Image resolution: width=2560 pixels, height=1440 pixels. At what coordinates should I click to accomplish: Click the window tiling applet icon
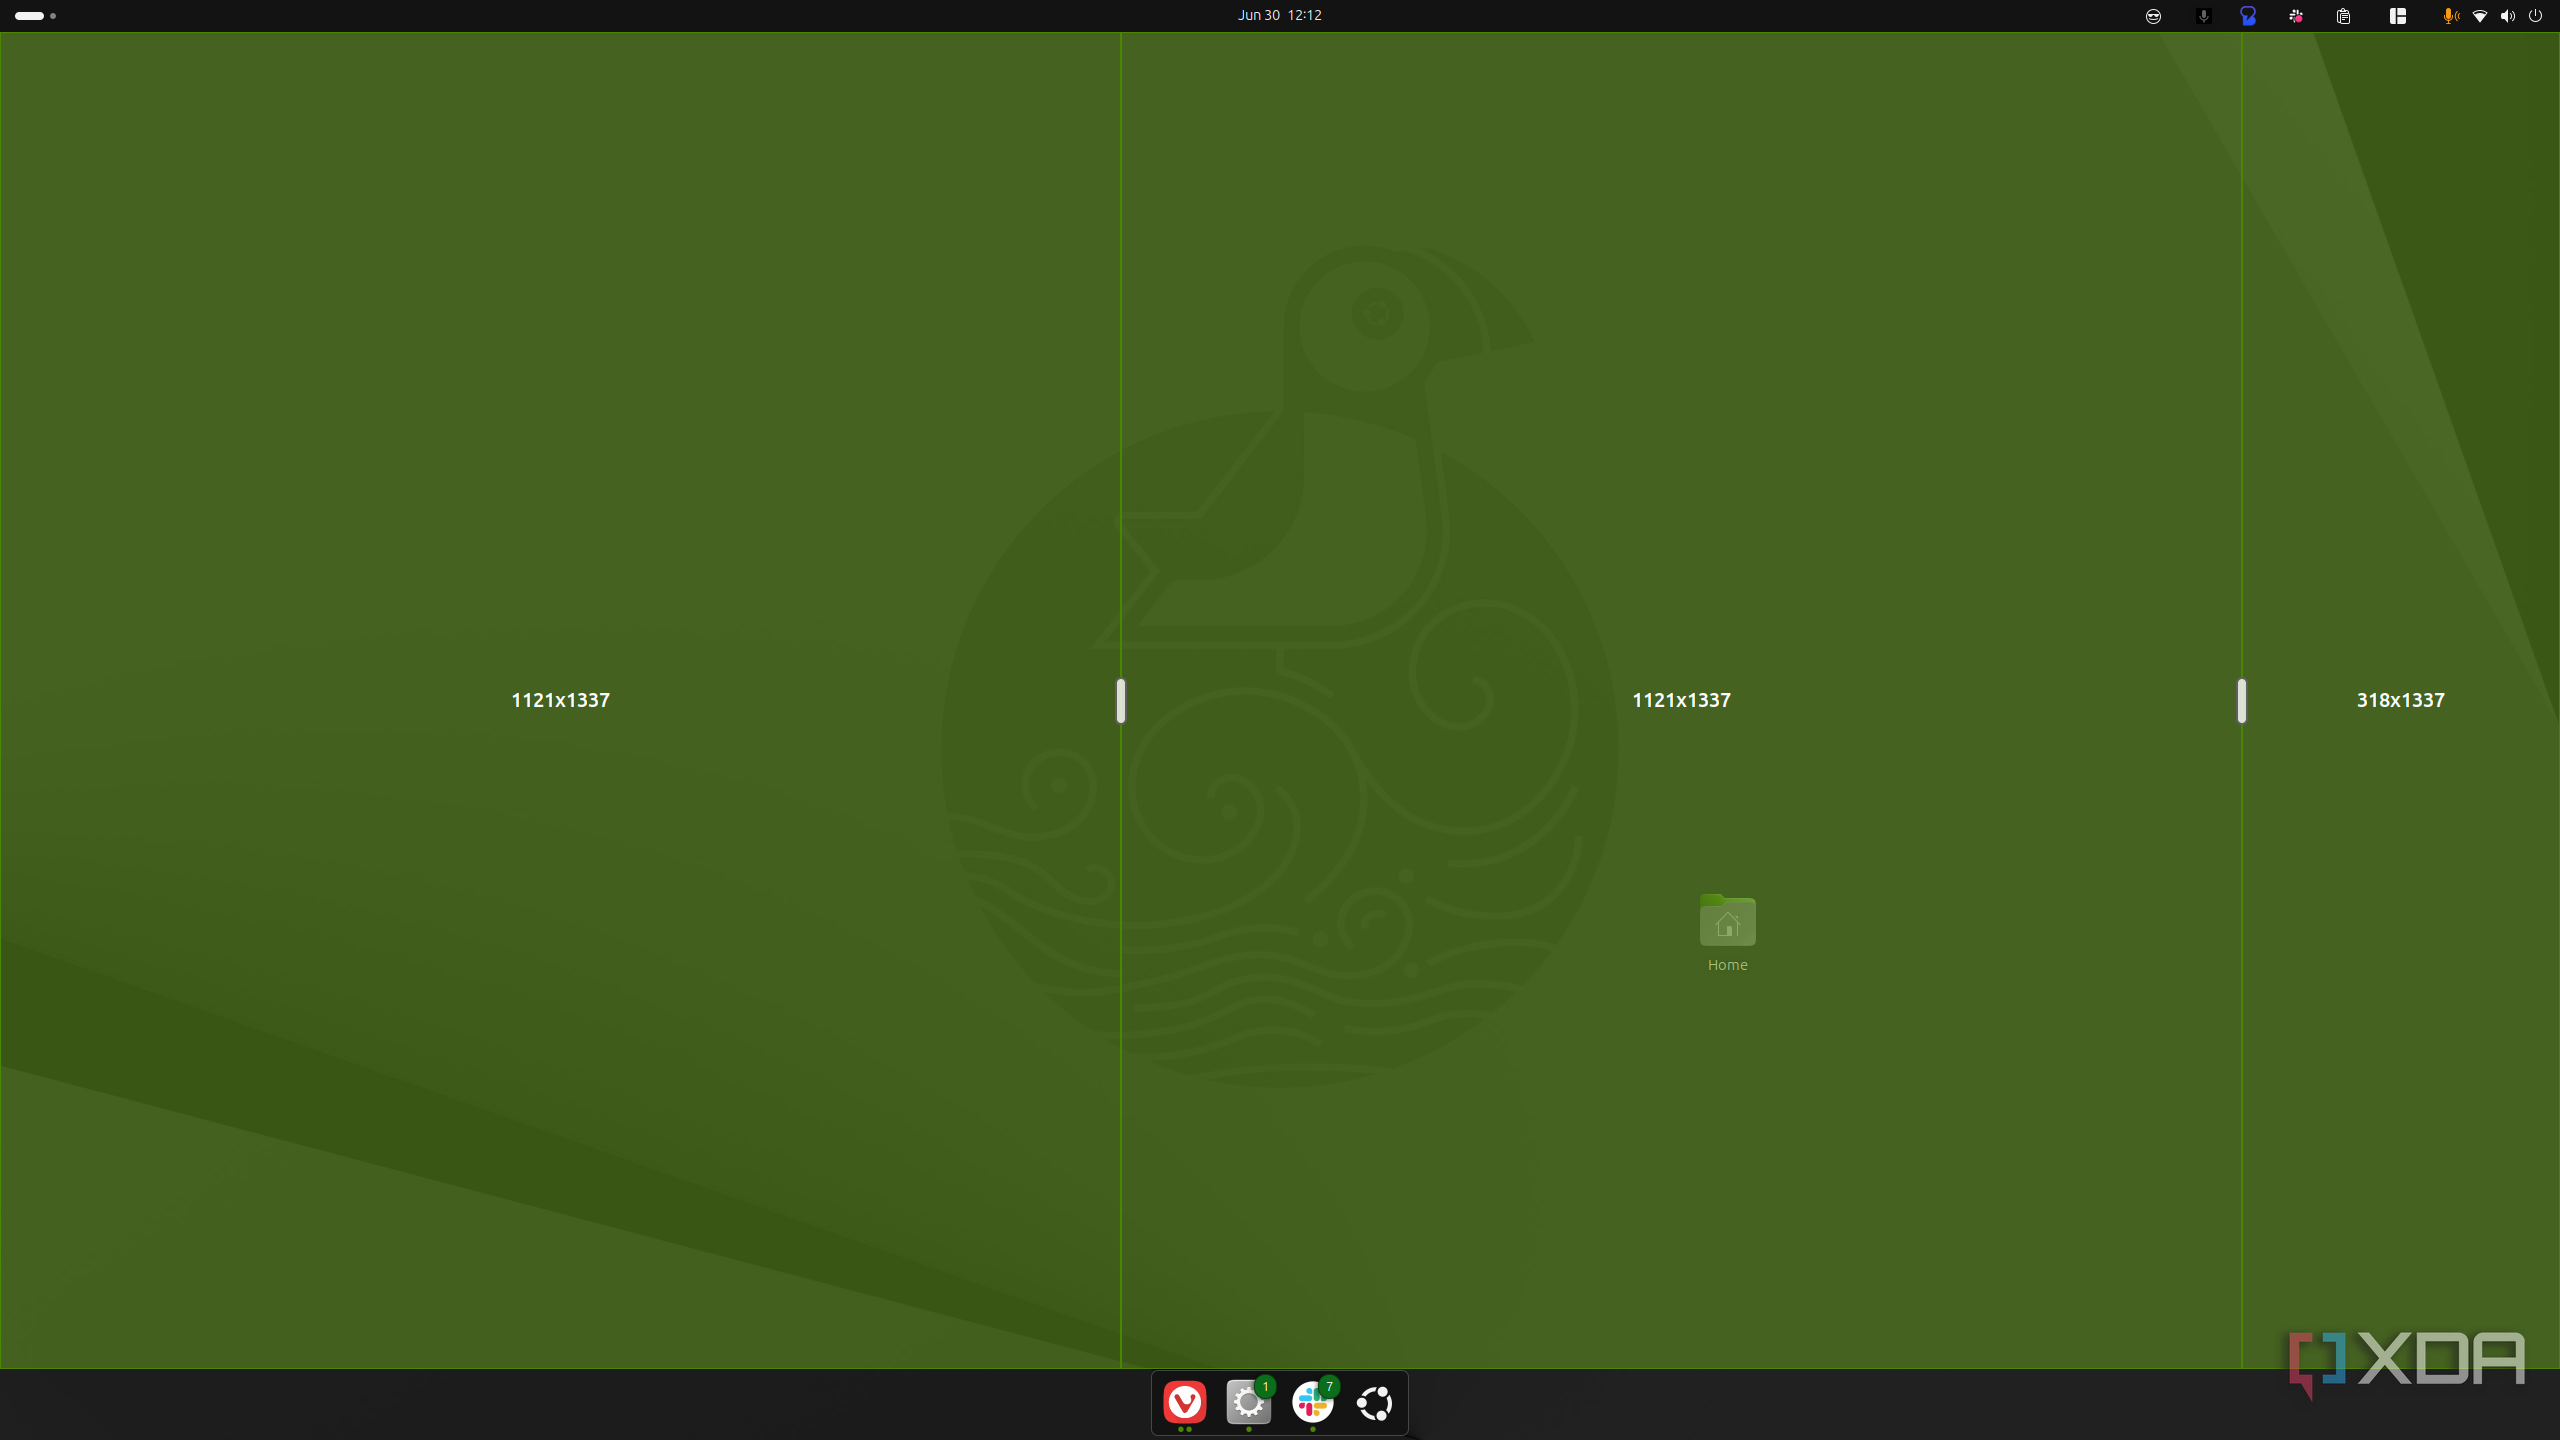[x=2396, y=16]
